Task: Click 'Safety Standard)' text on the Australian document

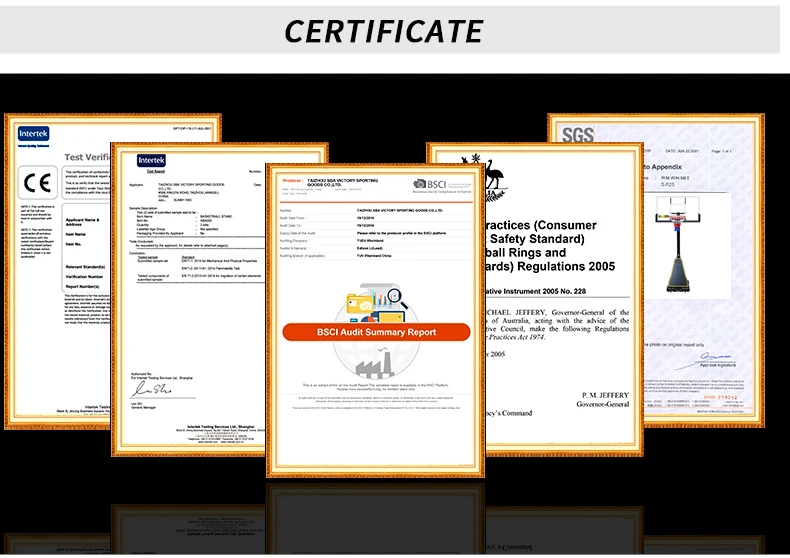Action: [537, 239]
